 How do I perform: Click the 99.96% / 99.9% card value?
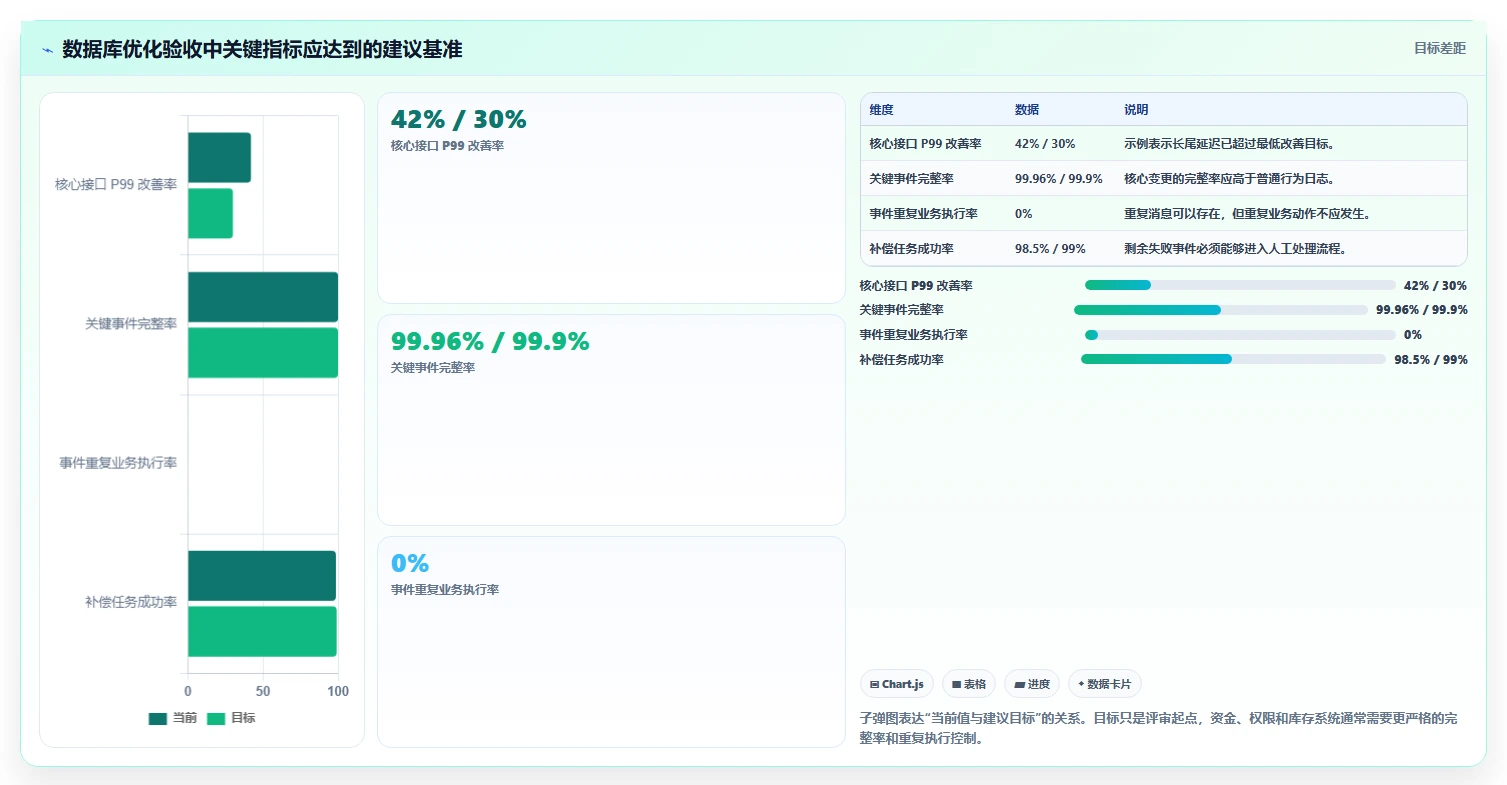point(490,342)
